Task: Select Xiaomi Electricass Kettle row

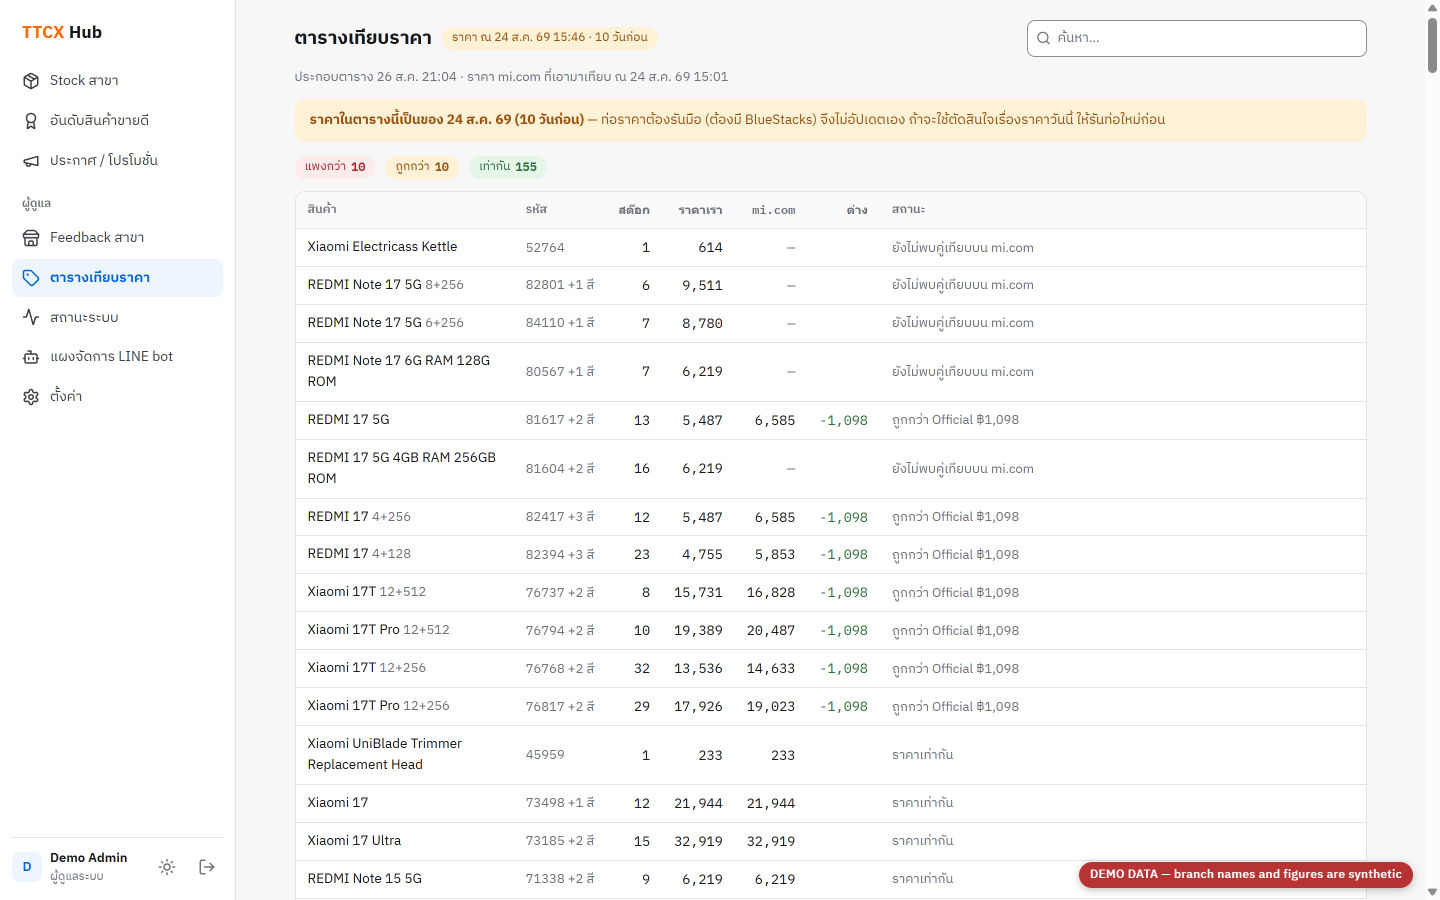Action: point(830,248)
